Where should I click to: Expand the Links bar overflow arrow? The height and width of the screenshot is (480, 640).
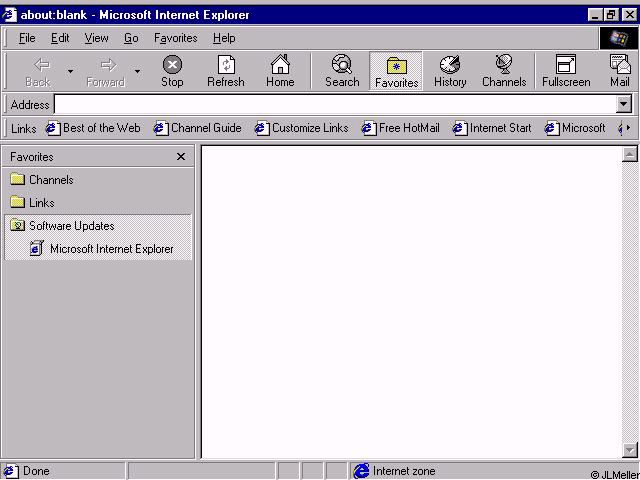tap(628, 128)
